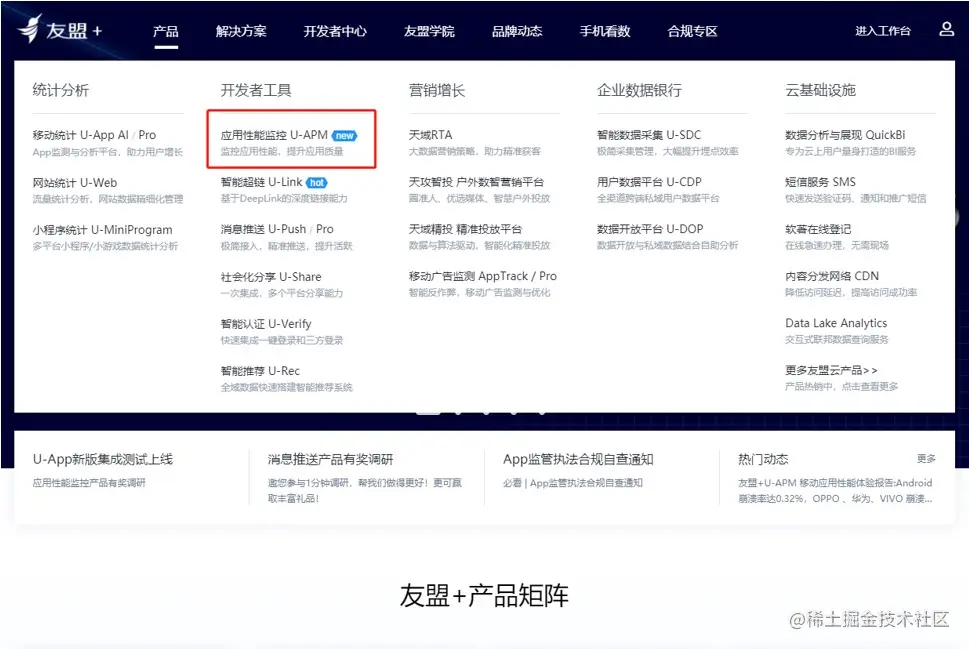Screen dimensions: 969x649
Task: Click the 开发者工具 category heading
Action: pos(256,90)
